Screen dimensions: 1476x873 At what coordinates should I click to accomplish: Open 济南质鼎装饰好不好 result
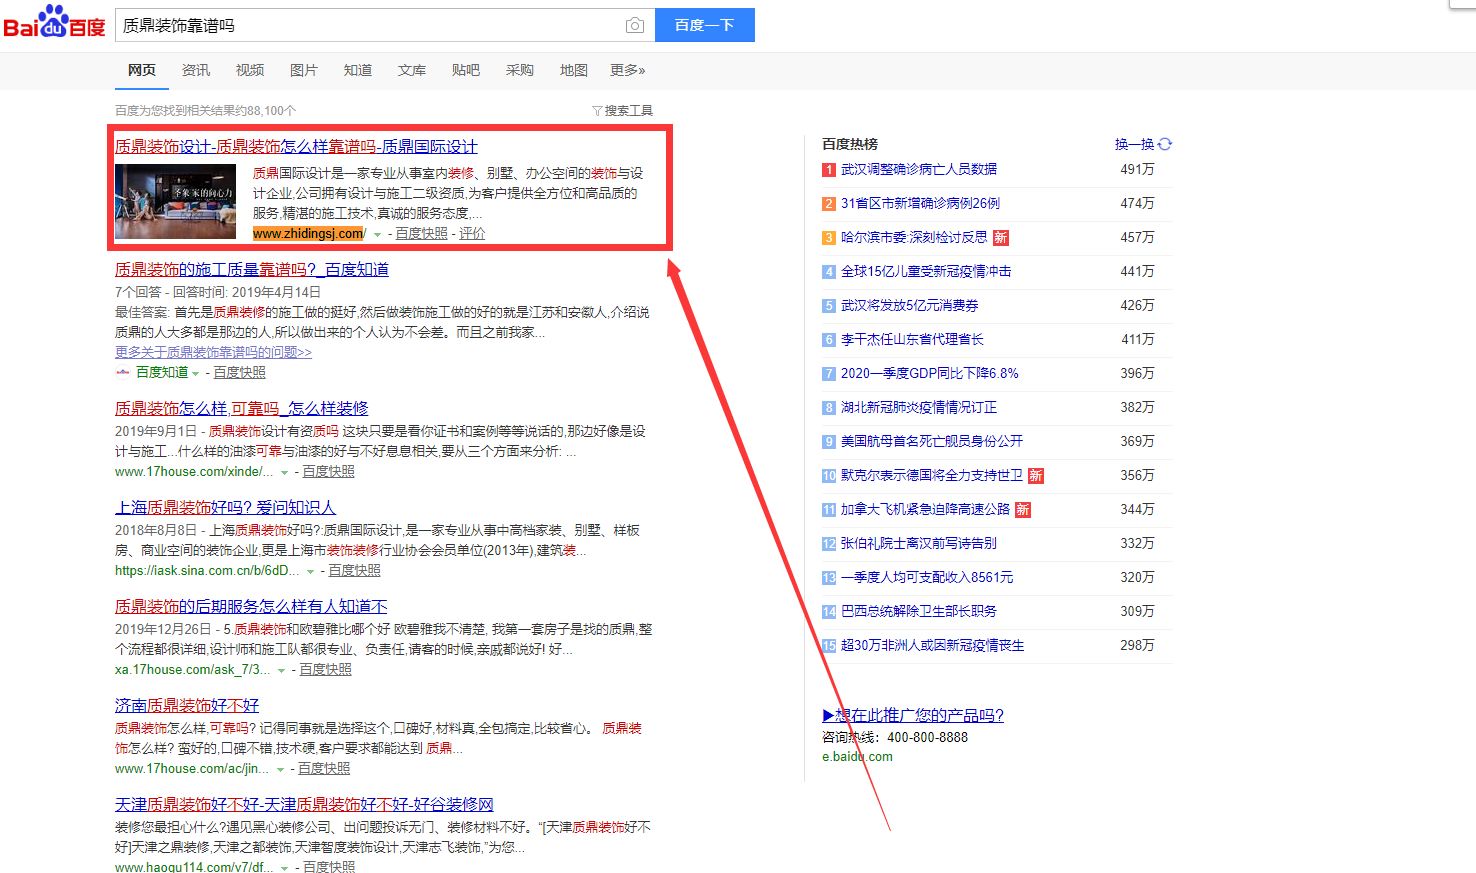click(187, 706)
